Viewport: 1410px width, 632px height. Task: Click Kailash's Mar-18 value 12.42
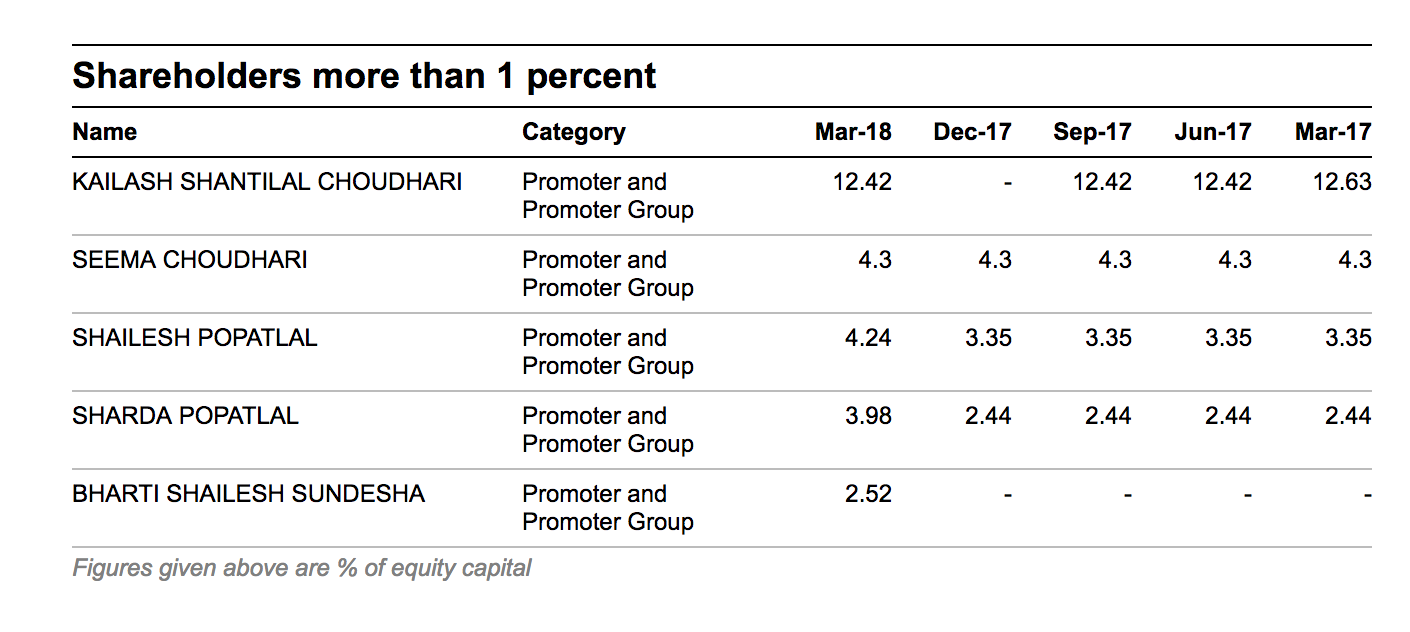(x=862, y=182)
